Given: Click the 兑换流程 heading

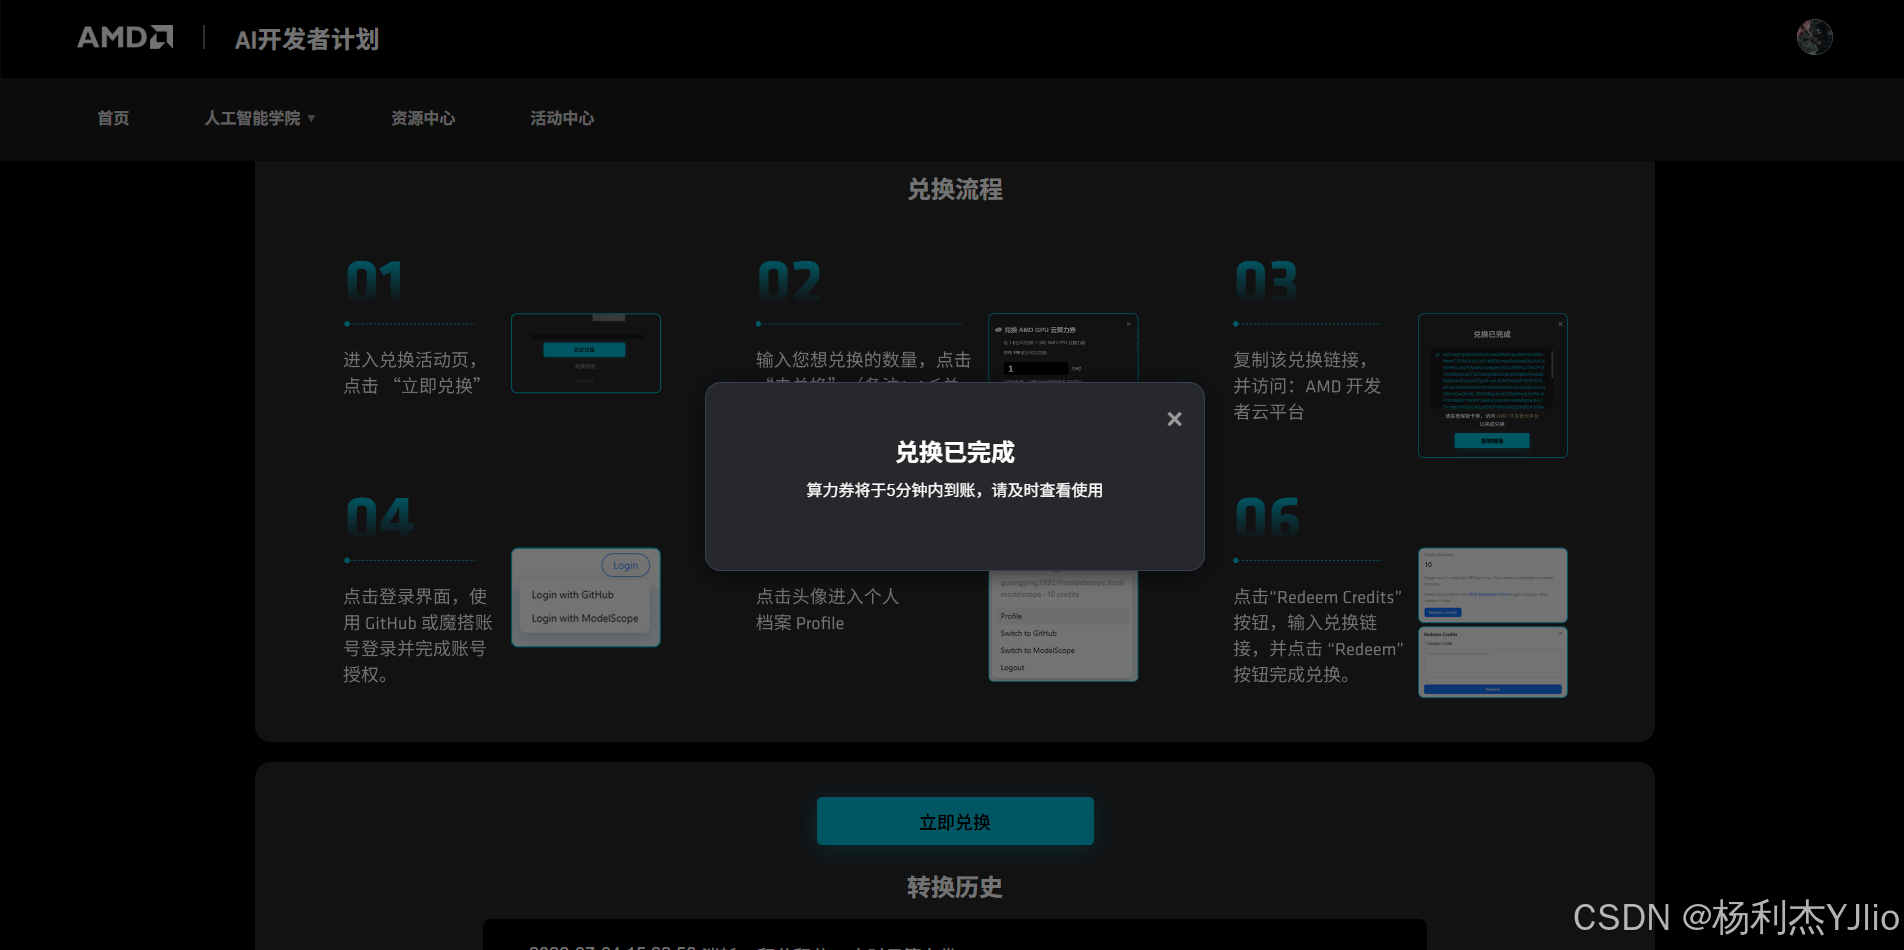Looking at the screenshot, I should pyautogui.click(x=955, y=189).
